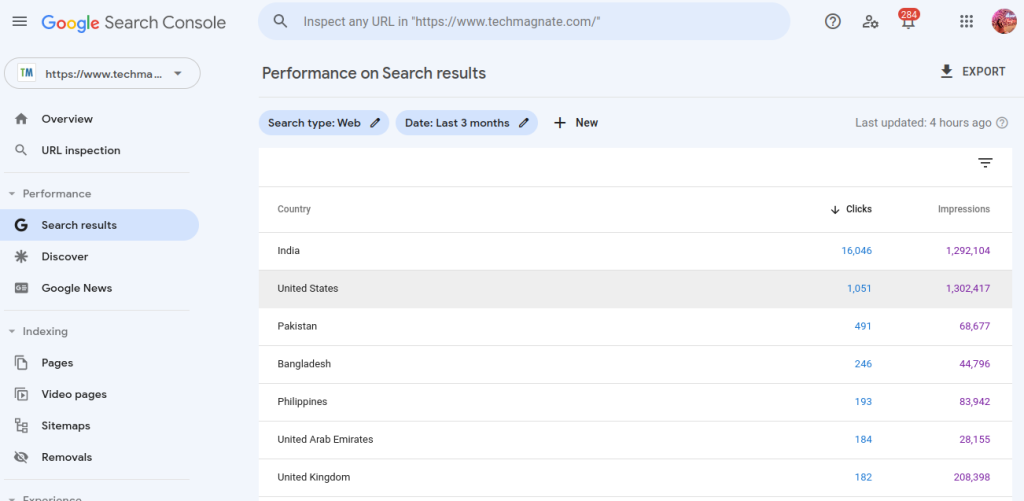Select the United Arab Emirates row
Image resolution: width=1024 pixels, height=501 pixels.
tap(635, 440)
